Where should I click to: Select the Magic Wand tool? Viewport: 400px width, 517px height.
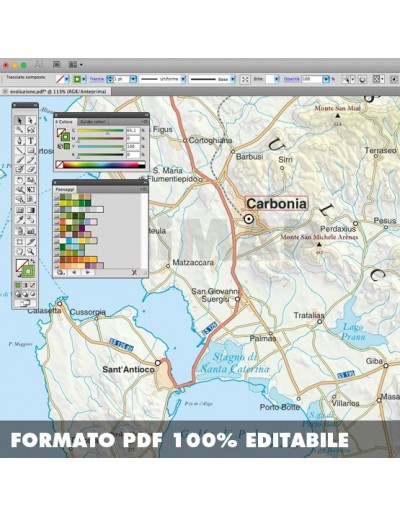click(x=20, y=130)
